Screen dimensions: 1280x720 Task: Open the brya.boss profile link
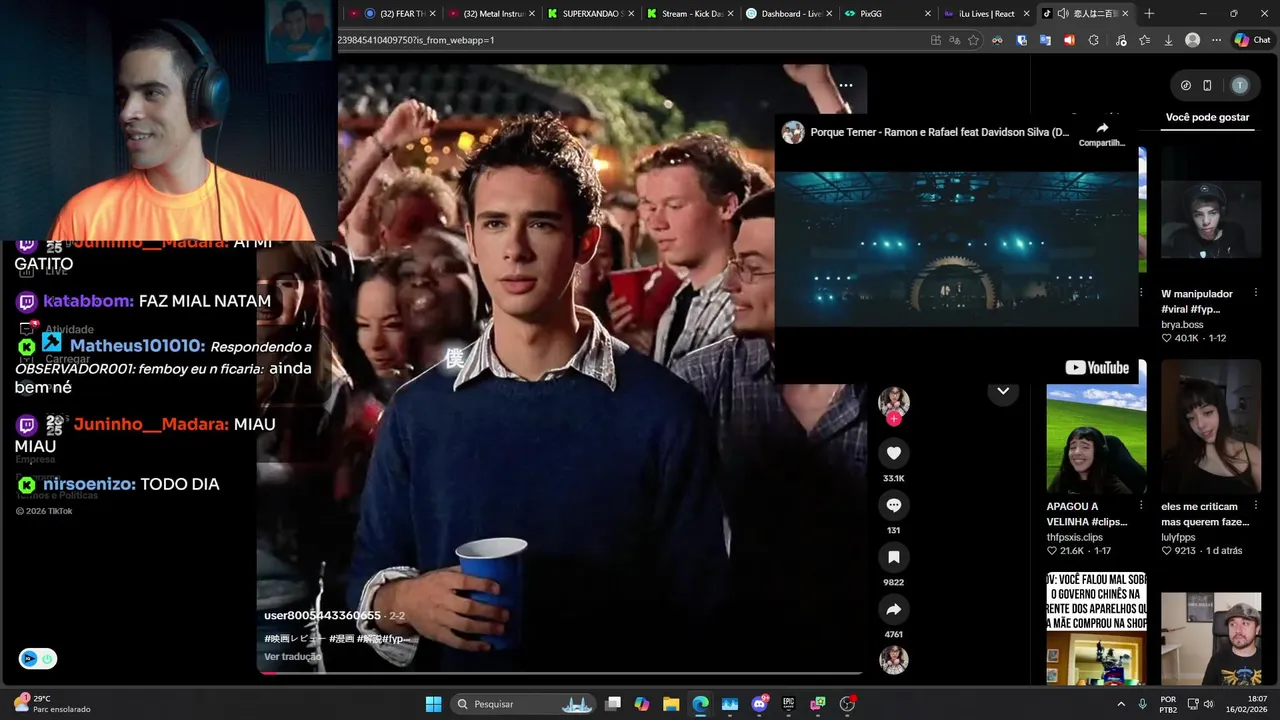(x=1182, y=324)
